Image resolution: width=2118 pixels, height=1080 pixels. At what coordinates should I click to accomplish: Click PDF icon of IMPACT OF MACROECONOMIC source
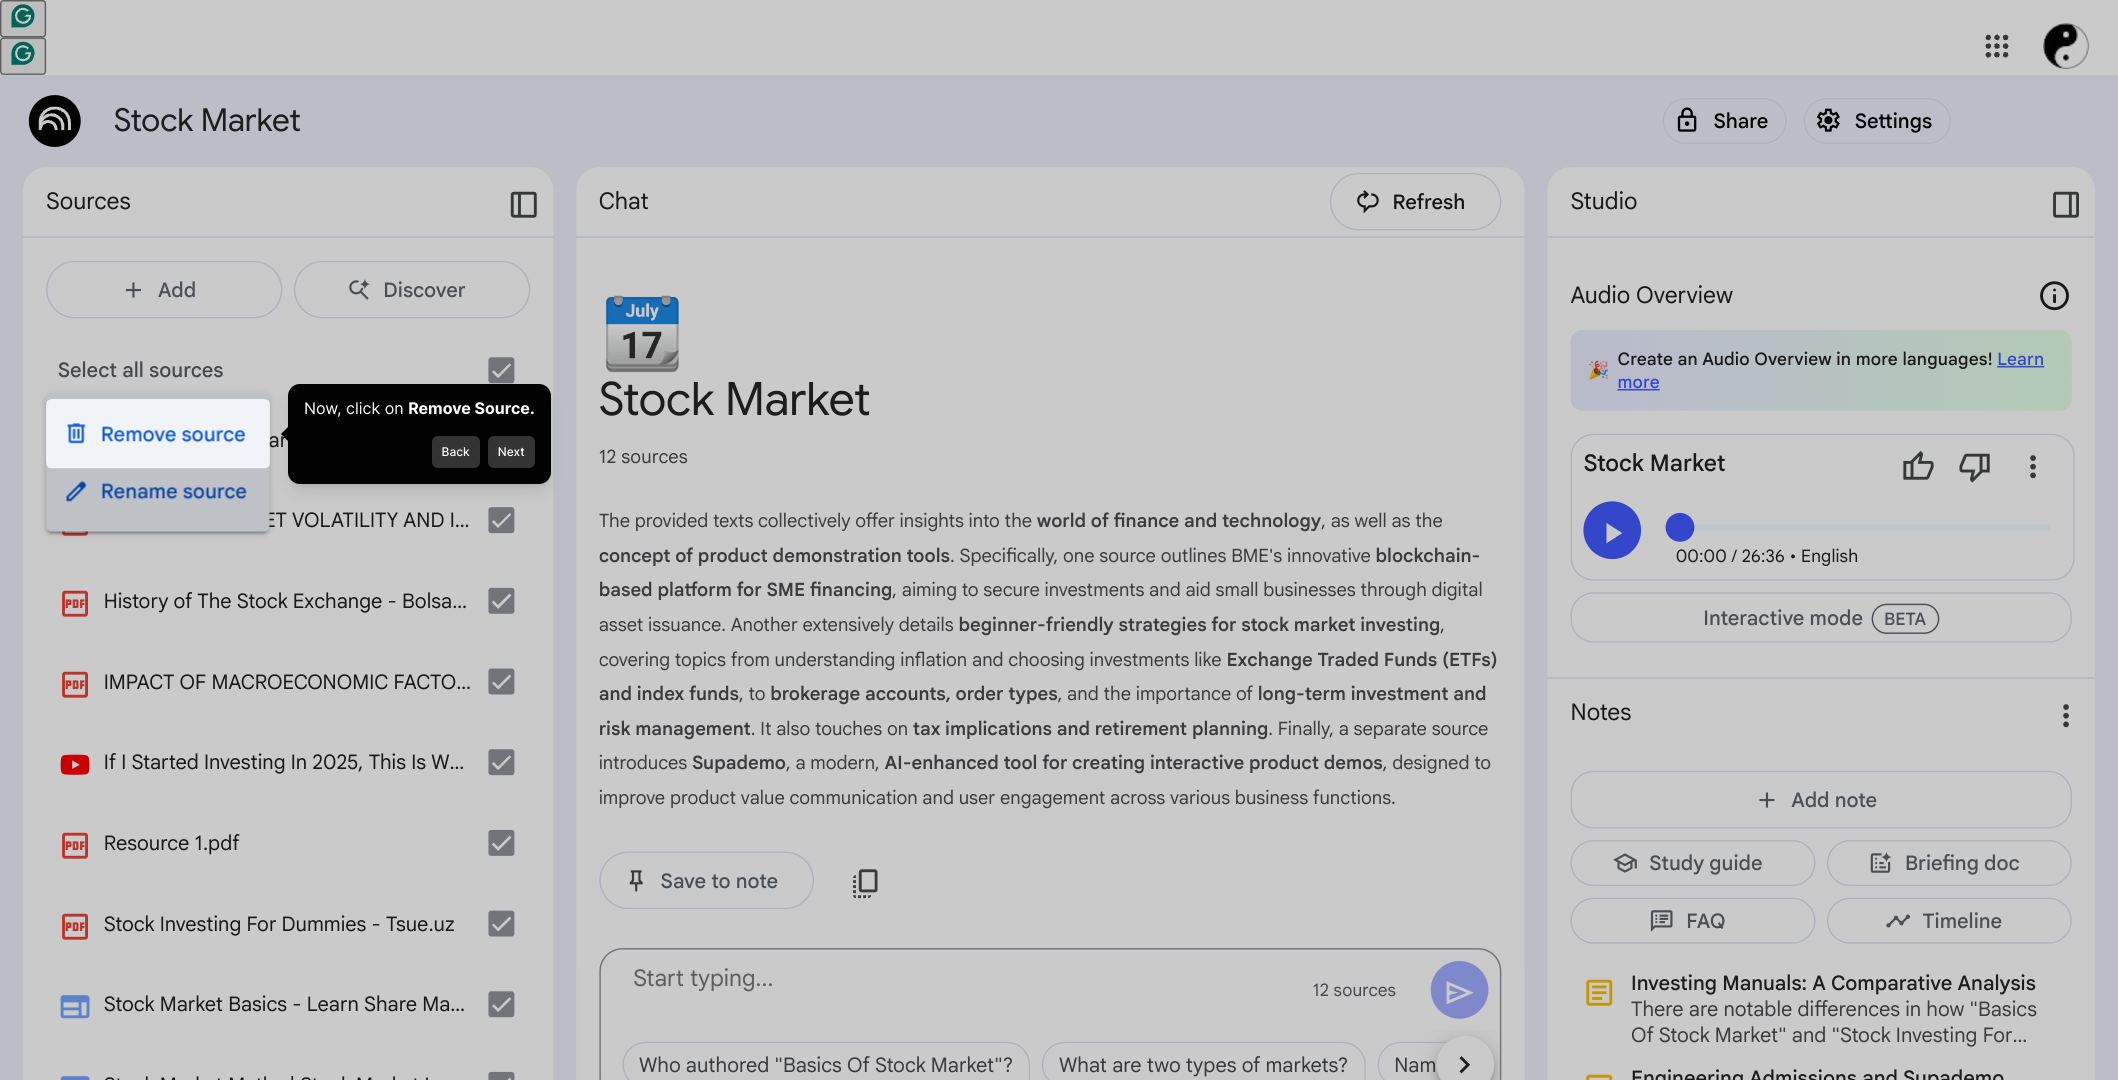click(x=75, y=684)
